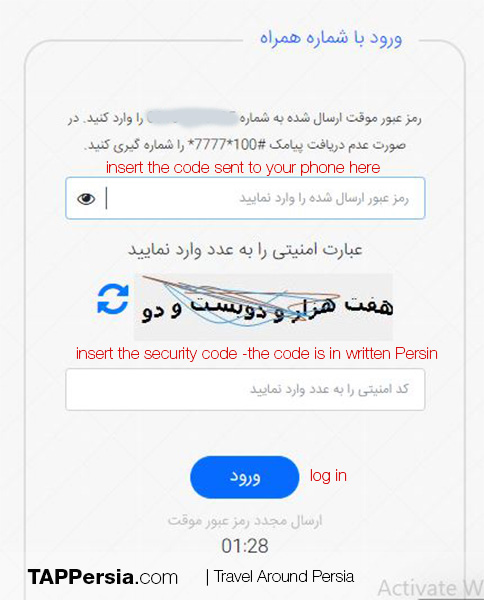Click the TAPPersia.com watermark text

point(103,577)
